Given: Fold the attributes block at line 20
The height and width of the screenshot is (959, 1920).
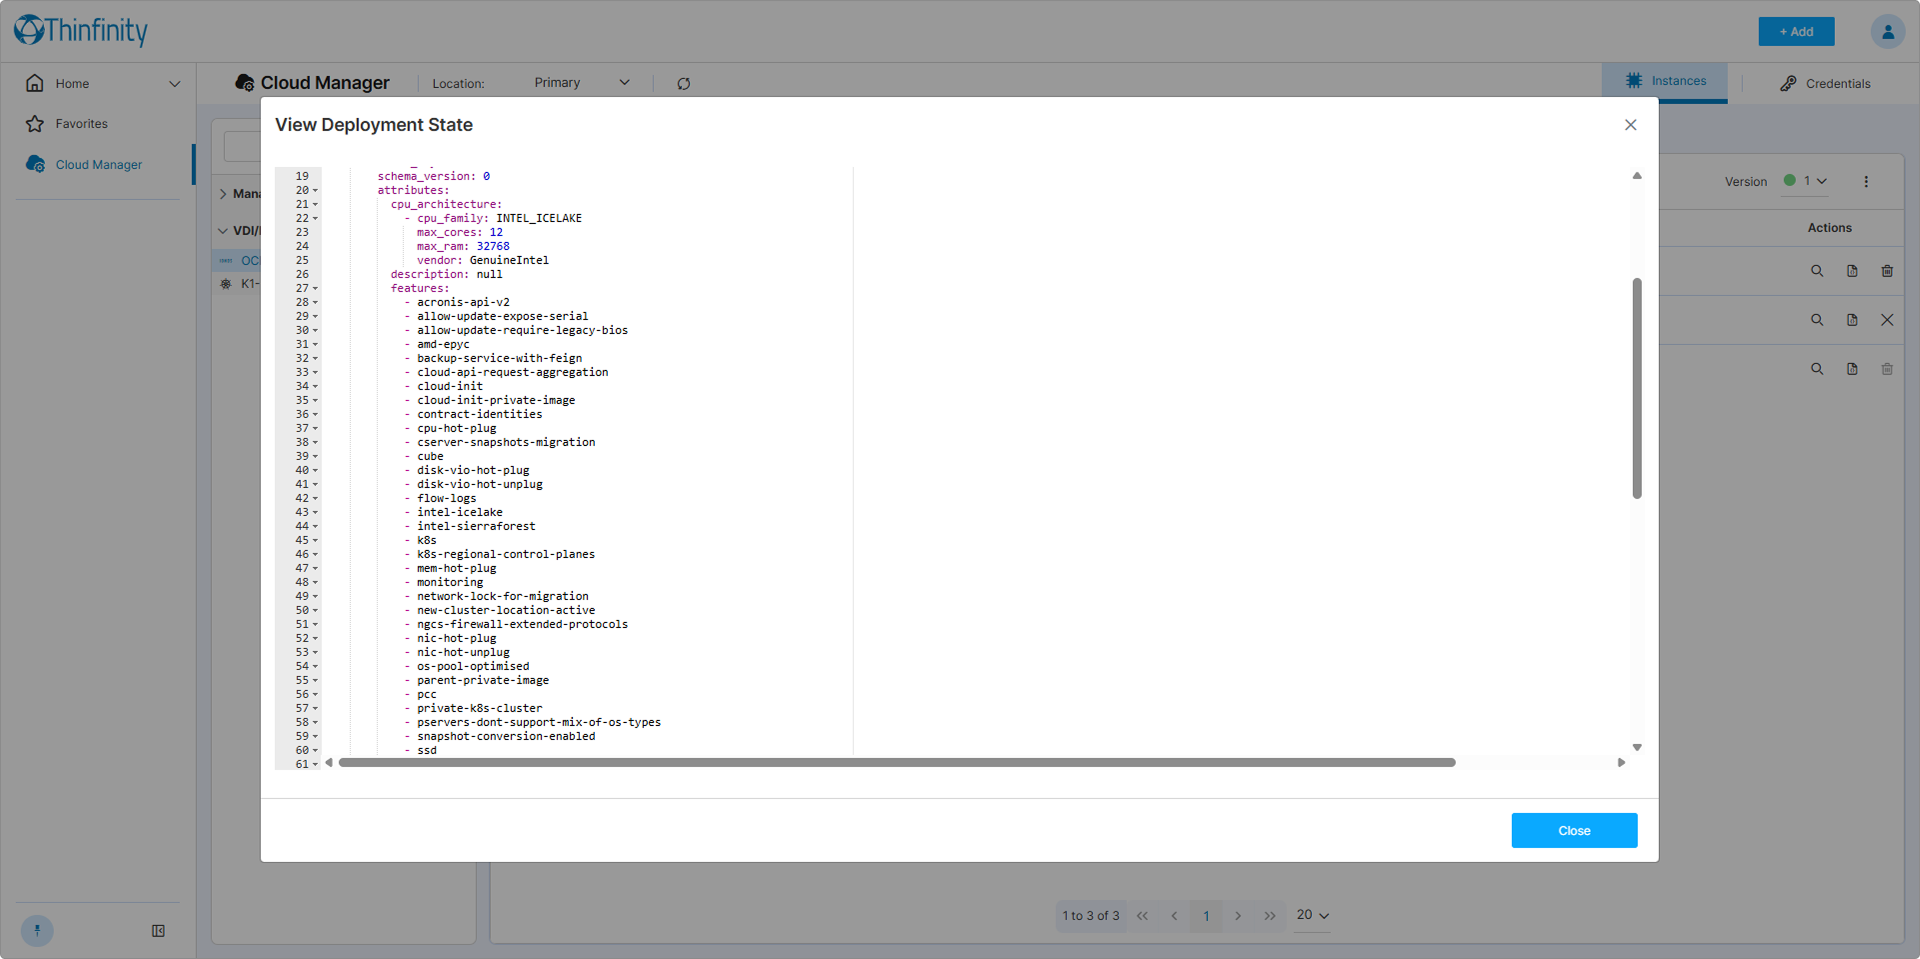Looking at the screenshot, I should pos(315,190).
